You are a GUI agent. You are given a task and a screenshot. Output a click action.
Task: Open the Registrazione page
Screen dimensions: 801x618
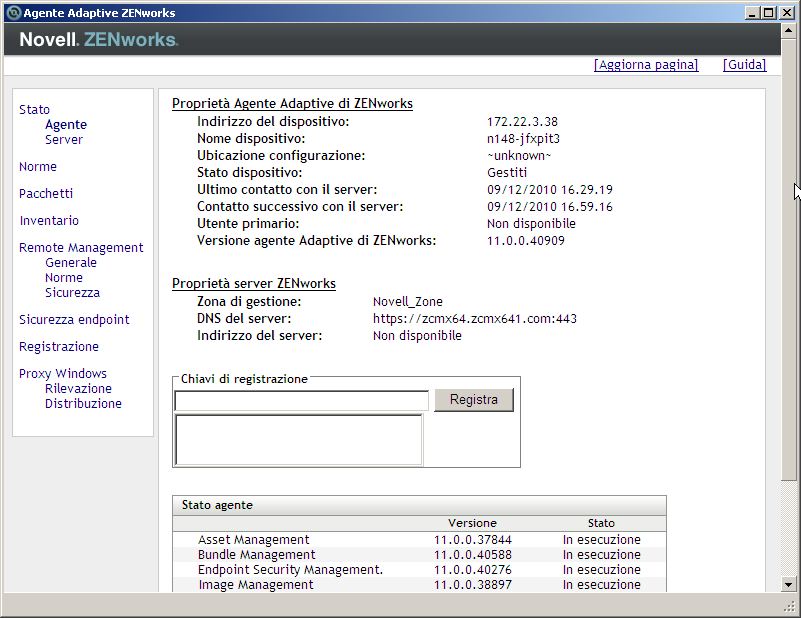pyautogui.click(x=59, y=347)
